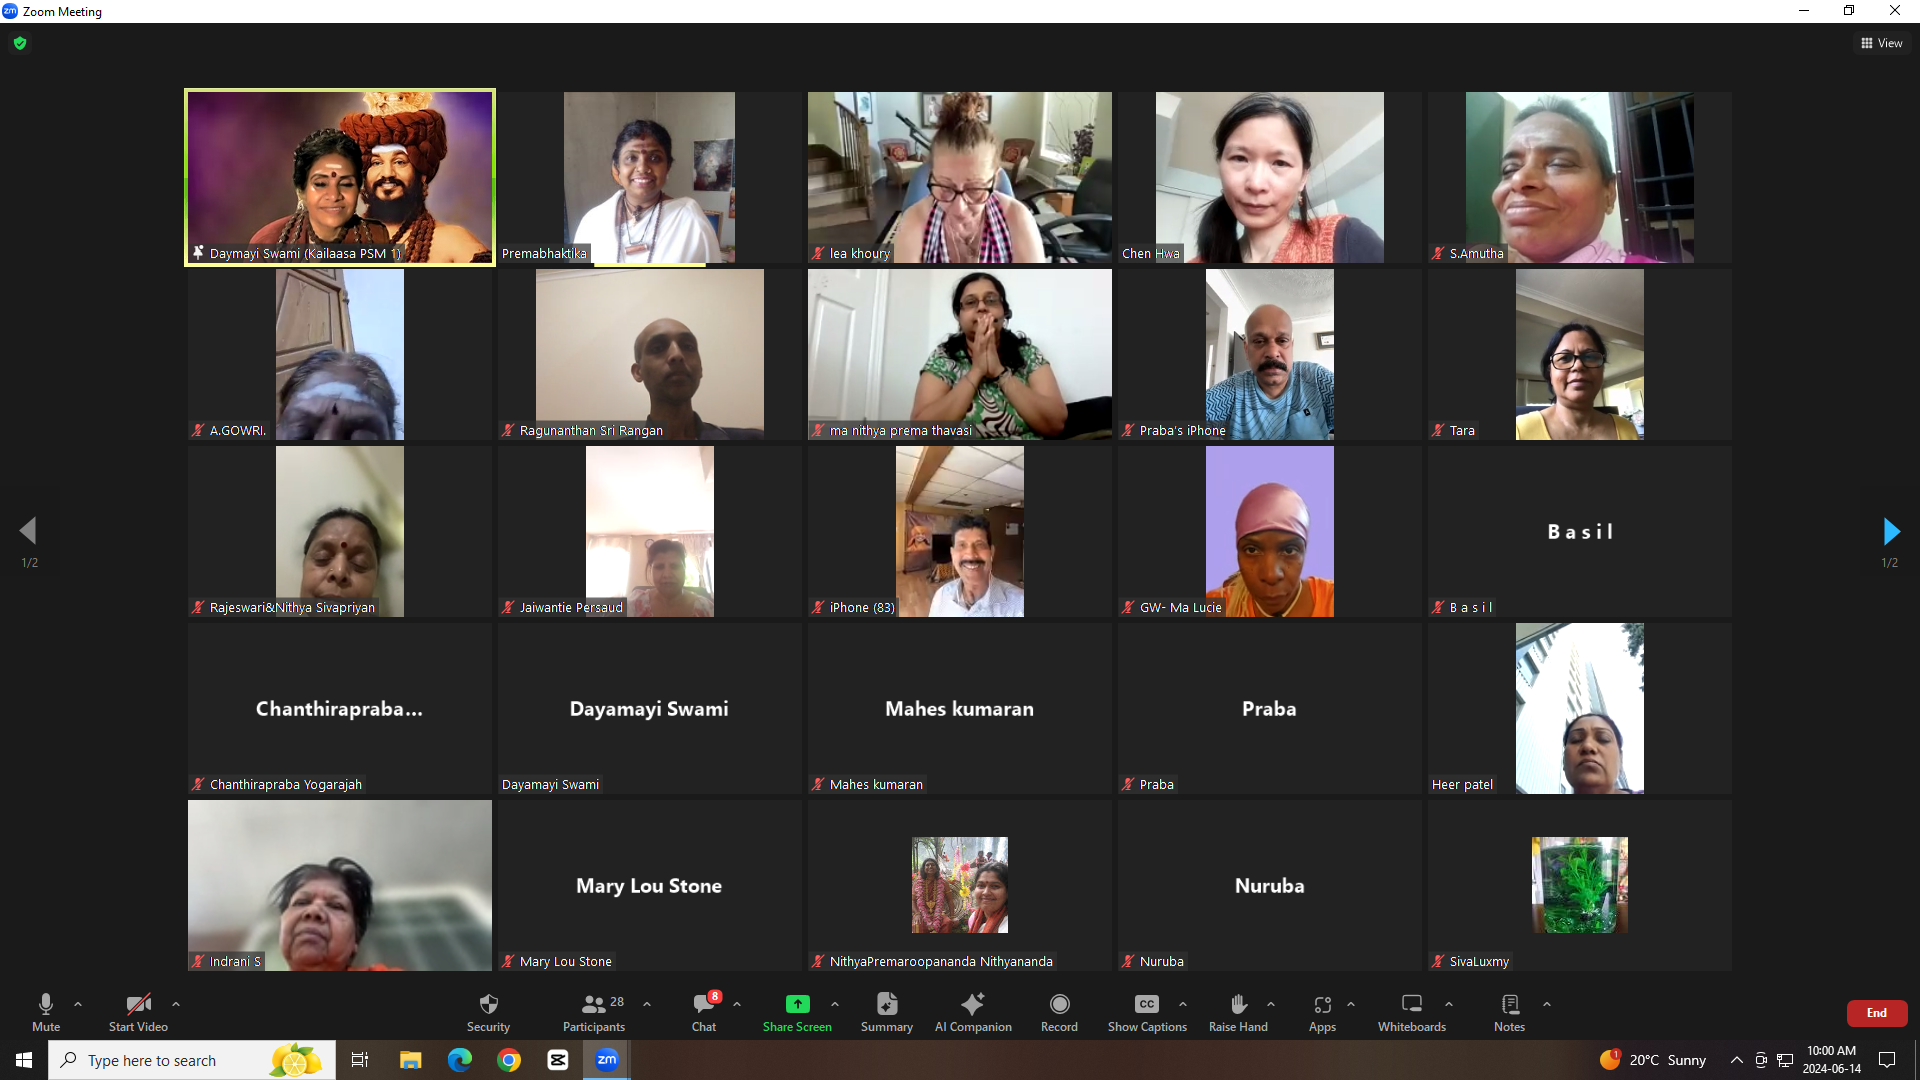Select Daymayi Swami's pinned video tile

pos(340,177)
